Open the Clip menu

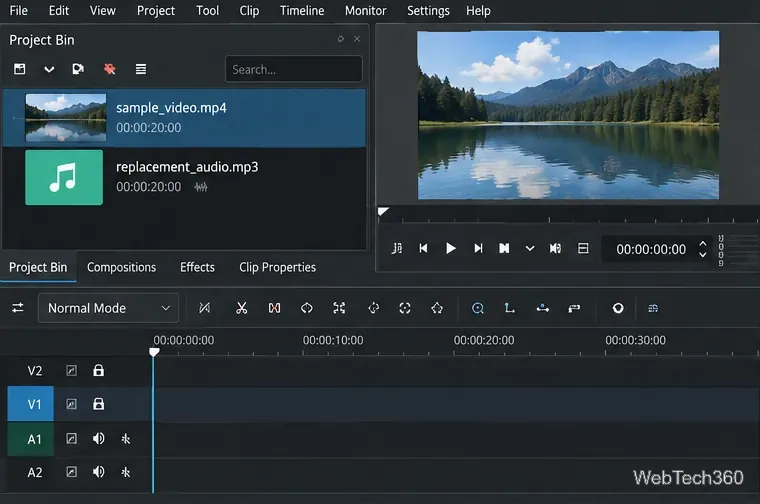(249, 11)
